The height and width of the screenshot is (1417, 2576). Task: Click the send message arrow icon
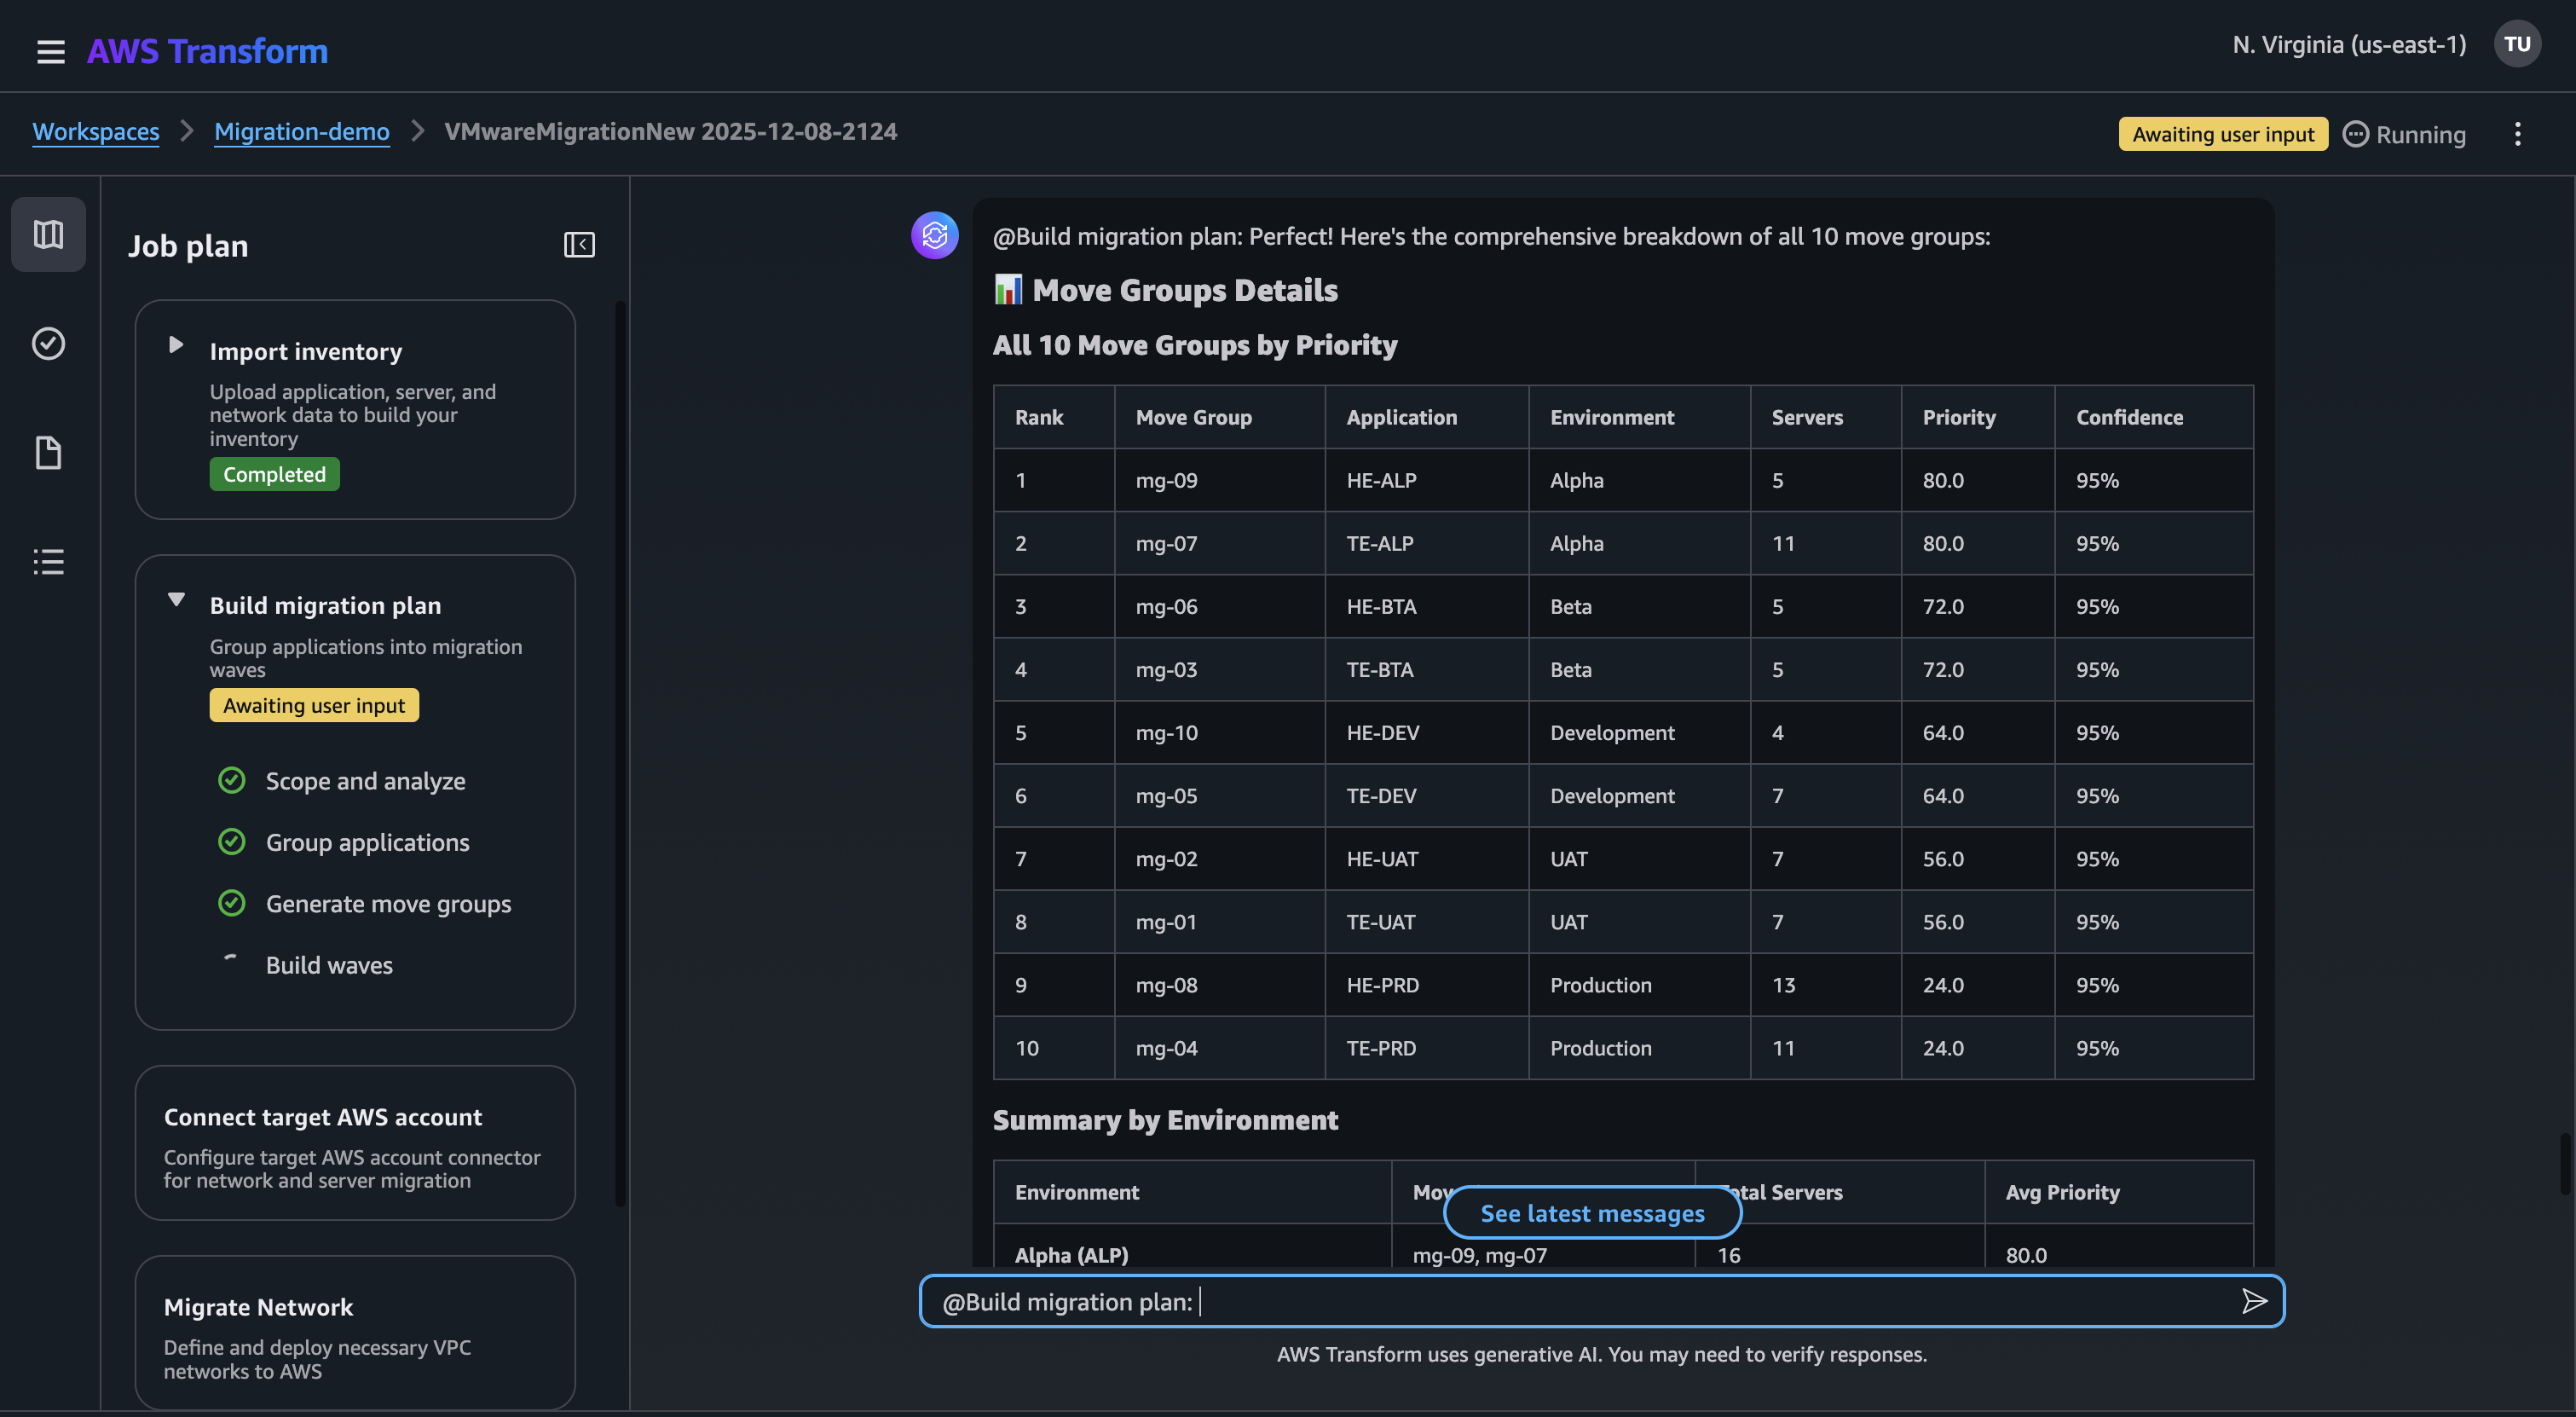point(2255,1301)
